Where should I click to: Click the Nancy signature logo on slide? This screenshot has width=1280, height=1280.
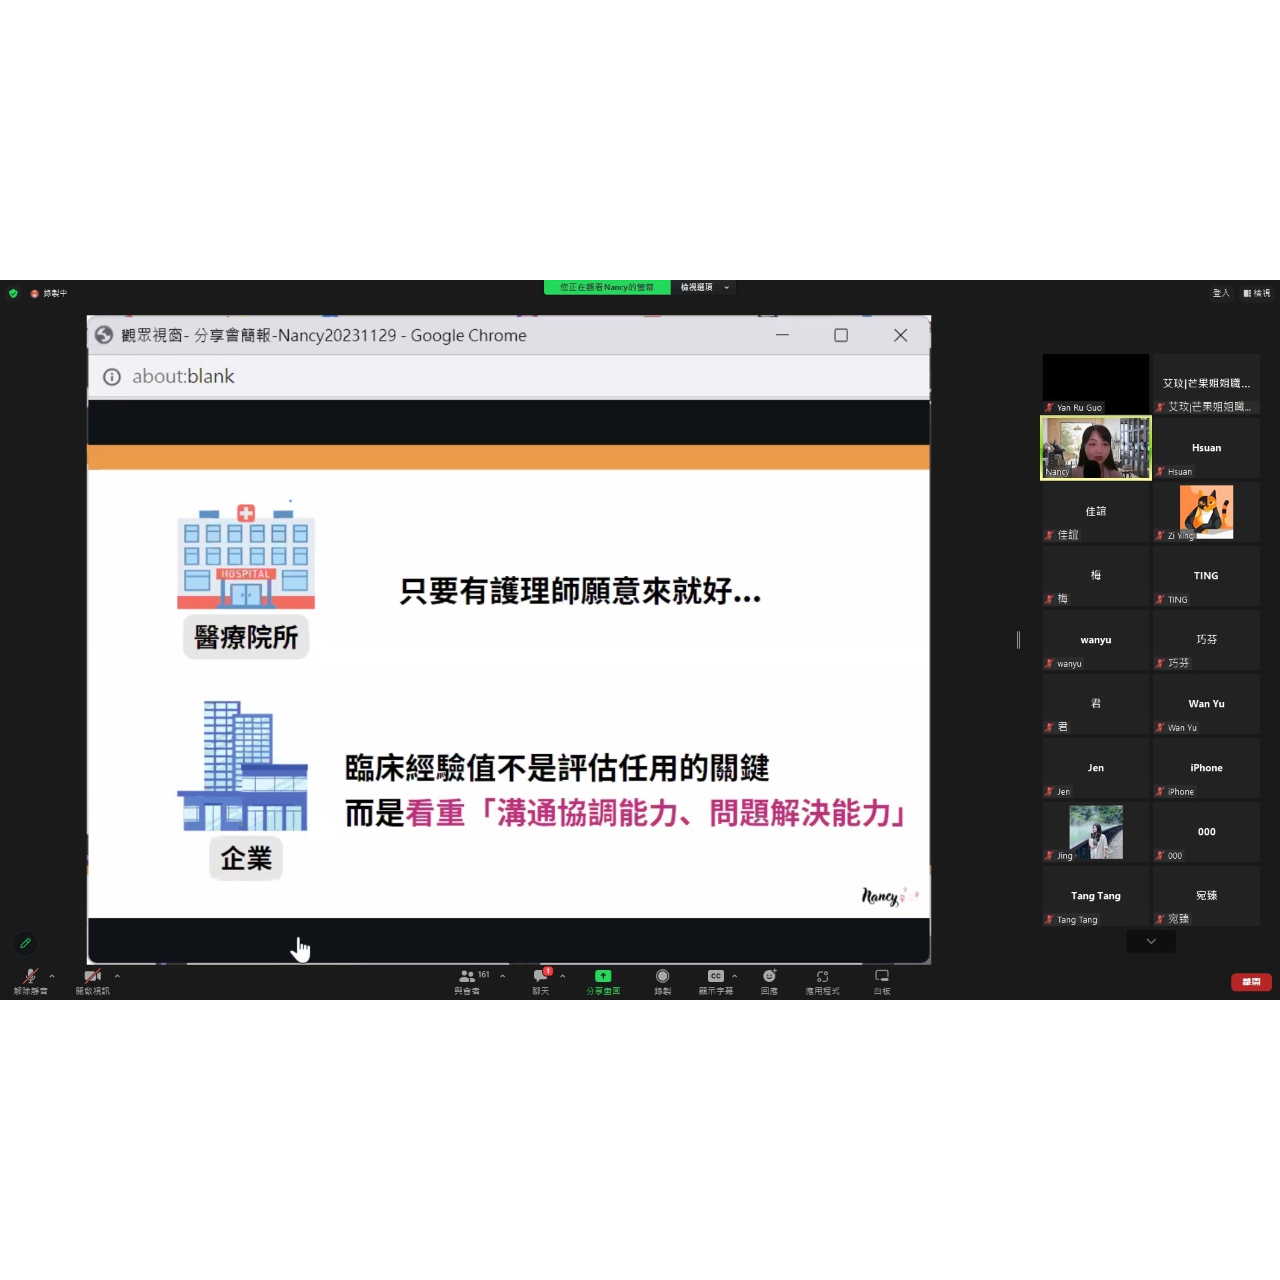tap(889, 896)
